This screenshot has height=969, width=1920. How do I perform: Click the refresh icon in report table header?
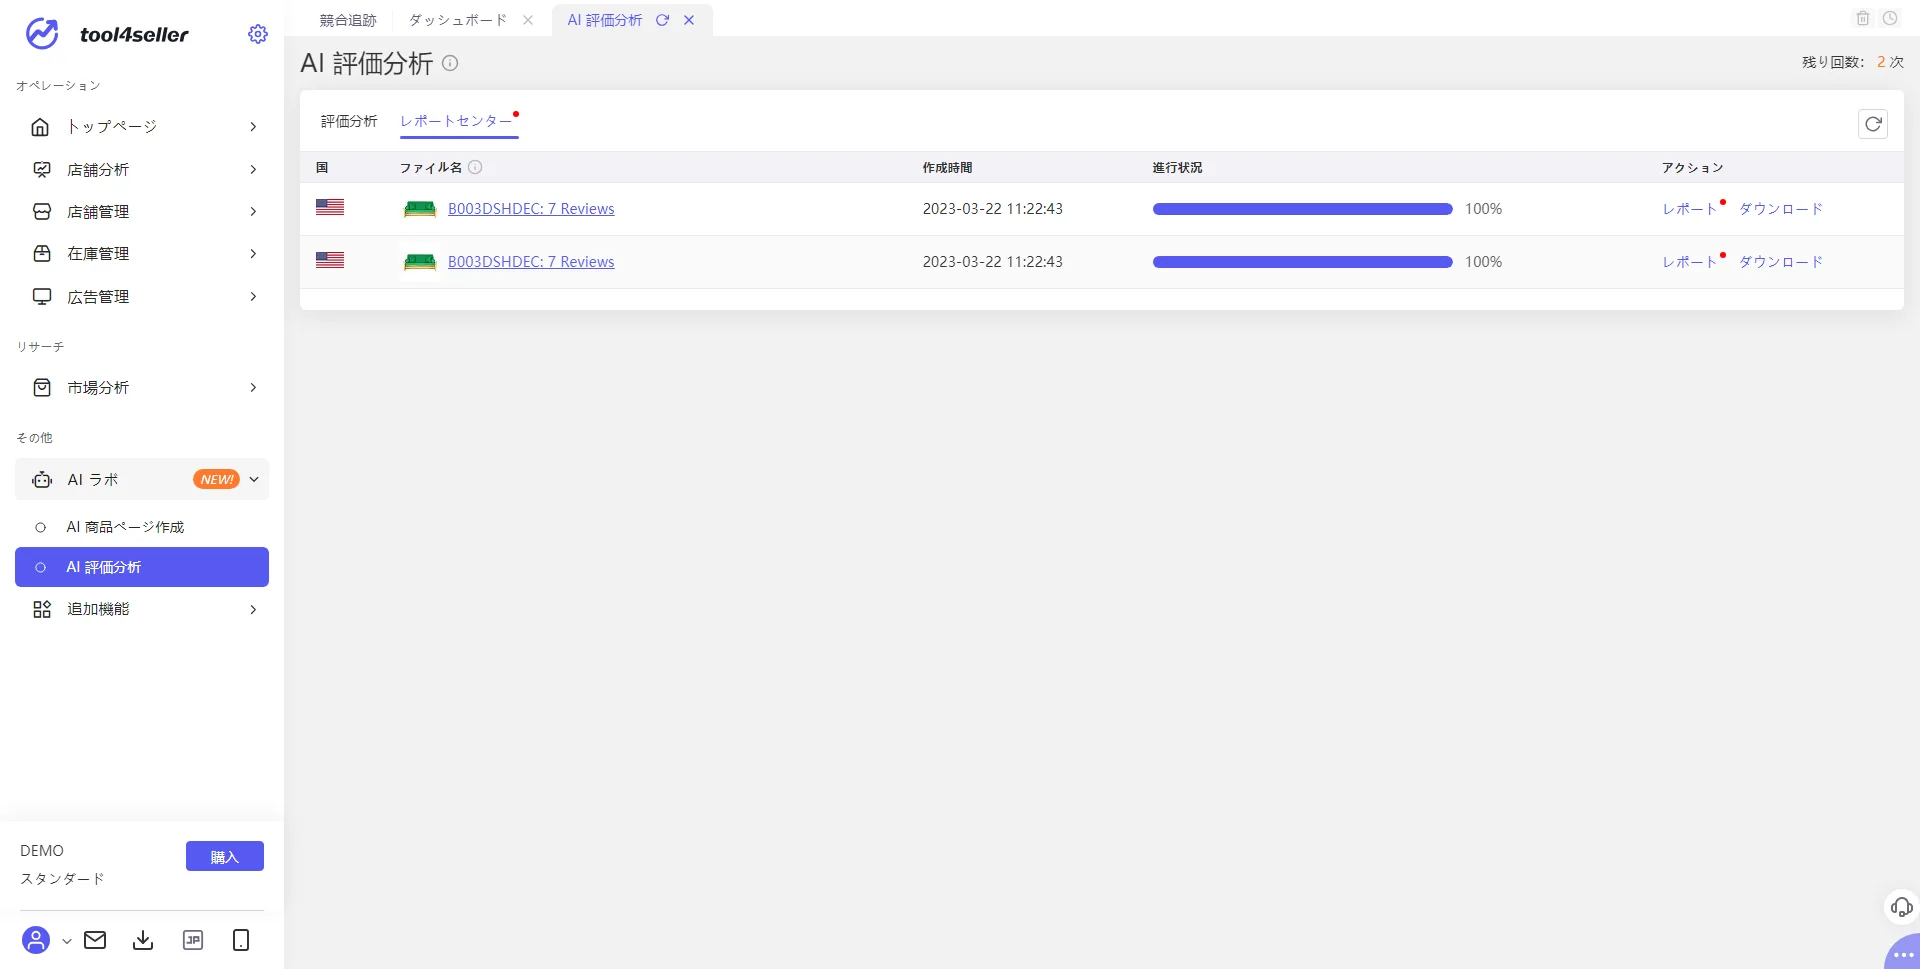pyautogui.click(x=1873, y=124)
